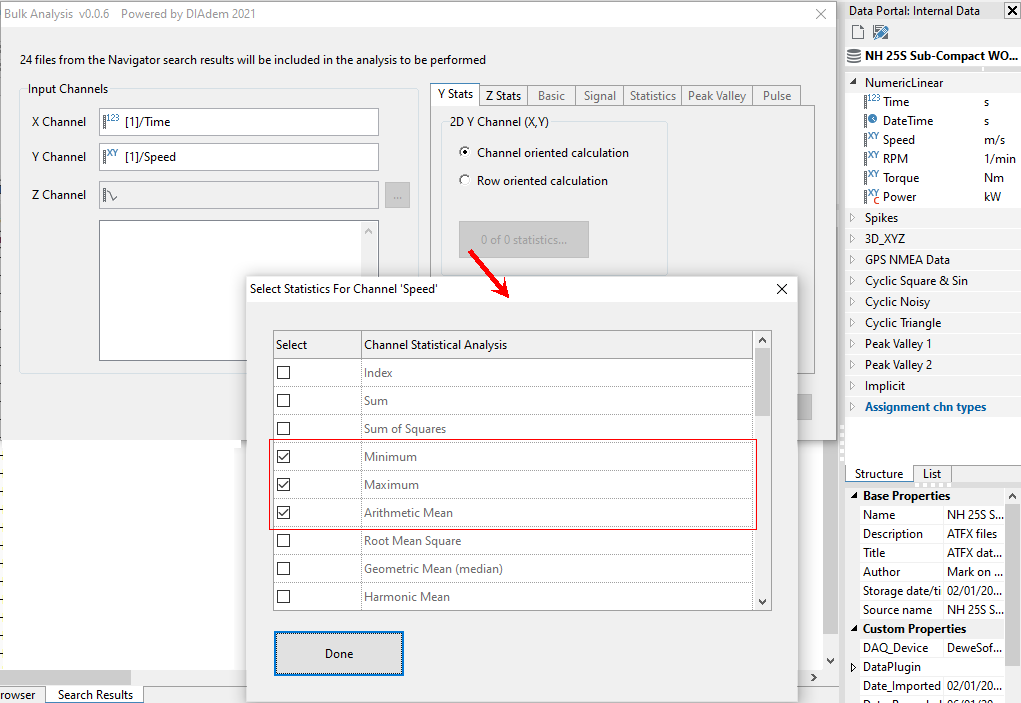Expand the DataPlugin custom property
This screenshot has height=703, width=1021.
point(853,667)
